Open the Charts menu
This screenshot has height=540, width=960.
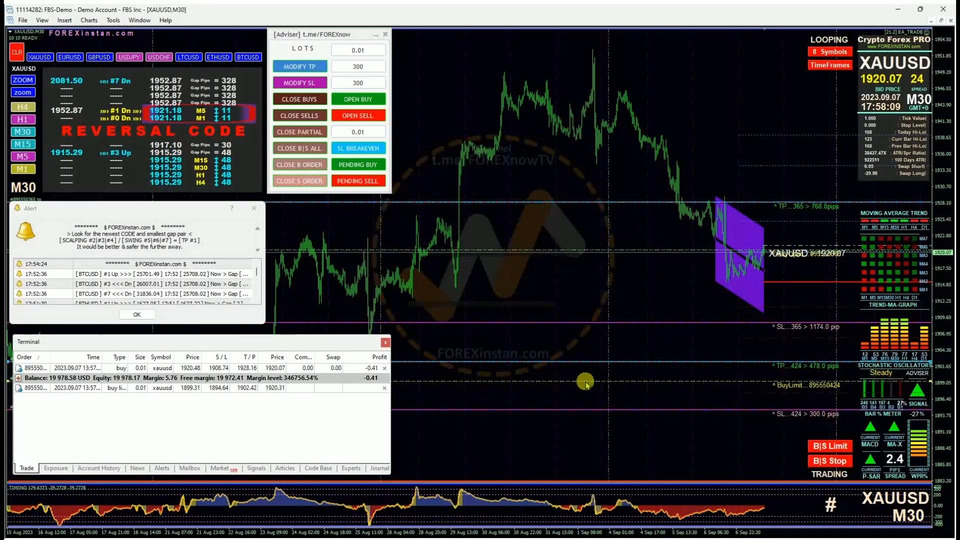click(89, 20)
